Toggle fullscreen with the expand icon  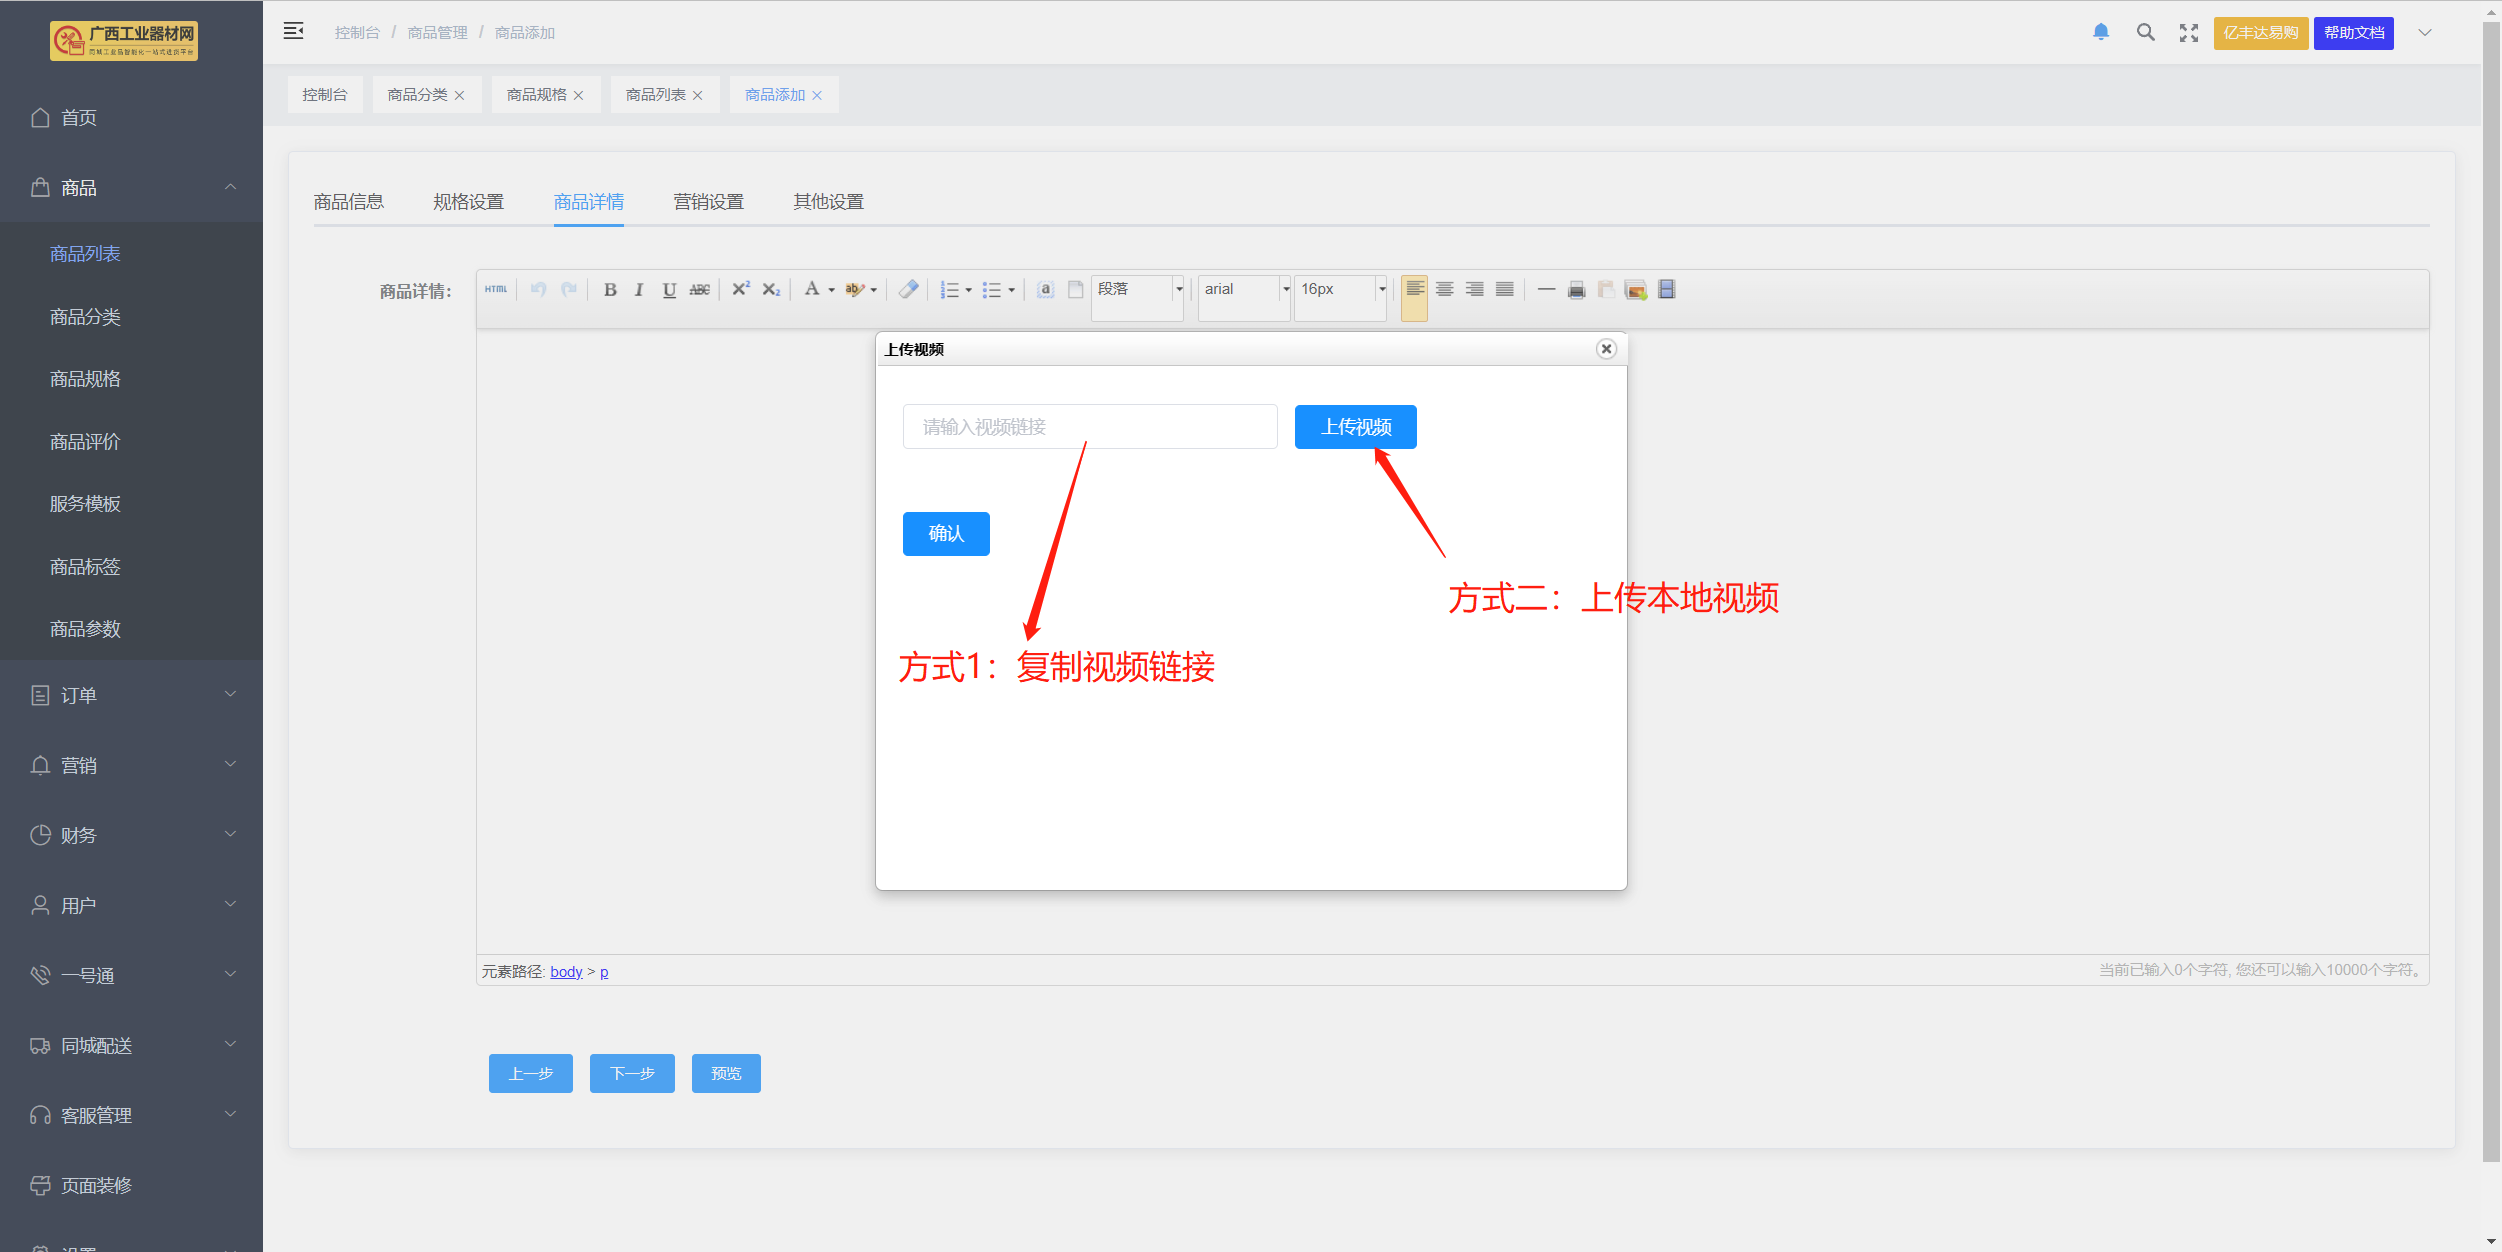(2189, 33)
